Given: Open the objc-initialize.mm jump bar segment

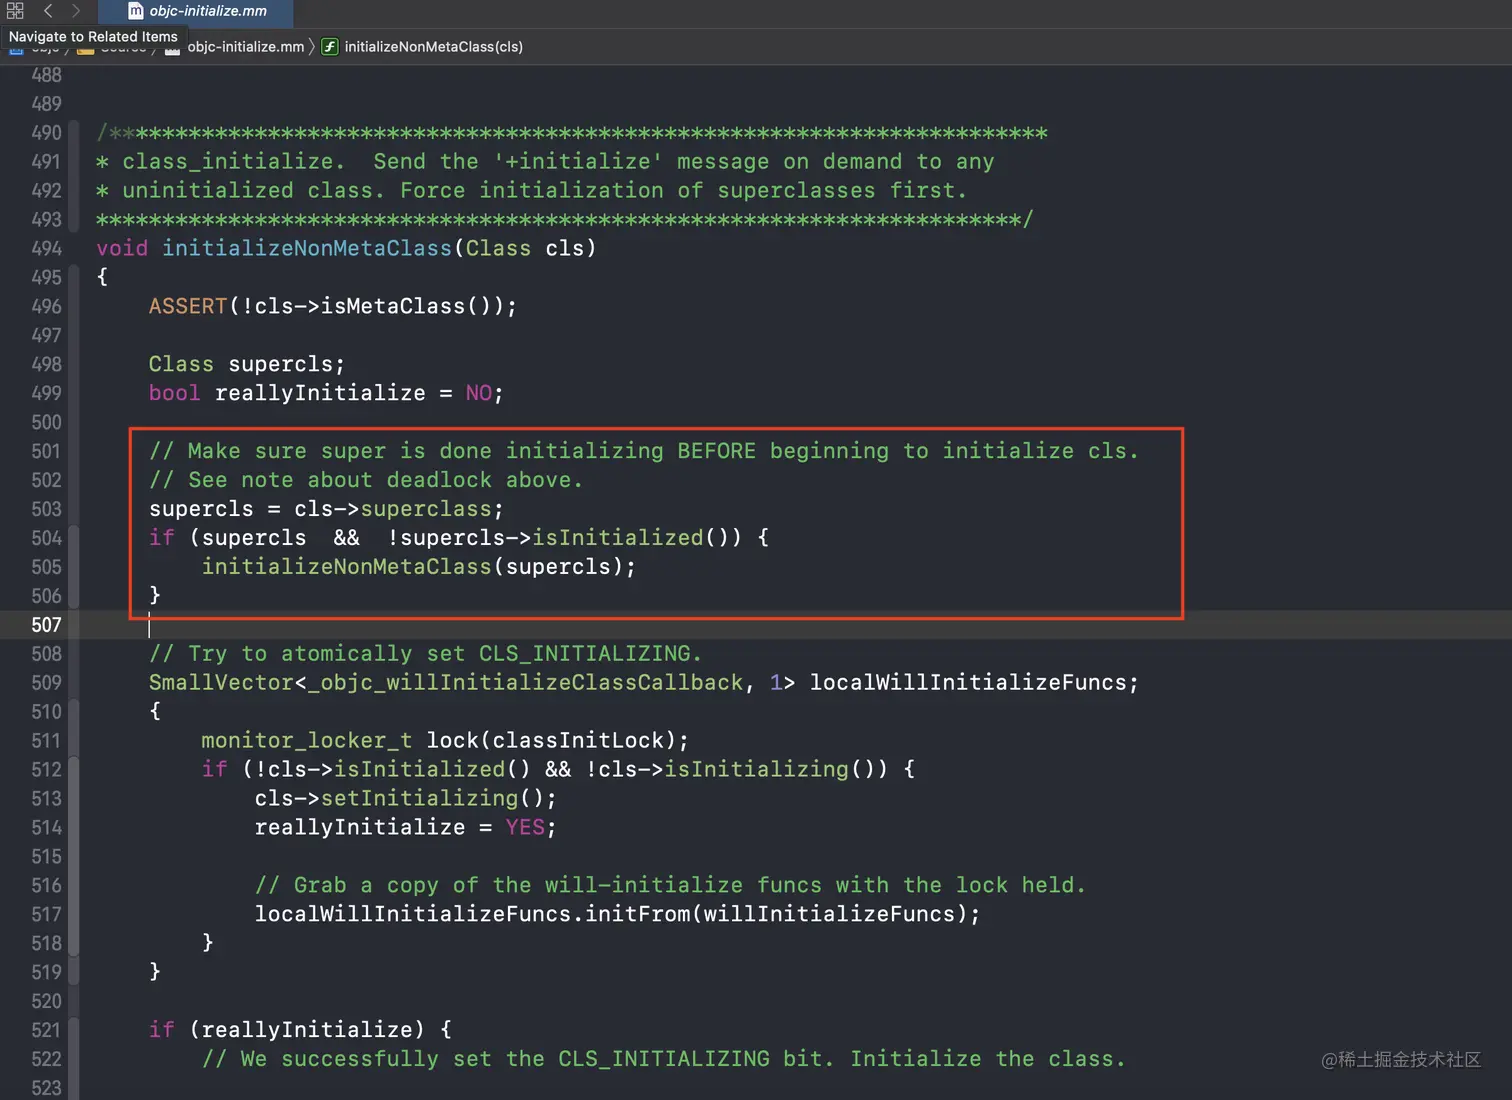Looking at the screenshot, I should tap(245, 47).
